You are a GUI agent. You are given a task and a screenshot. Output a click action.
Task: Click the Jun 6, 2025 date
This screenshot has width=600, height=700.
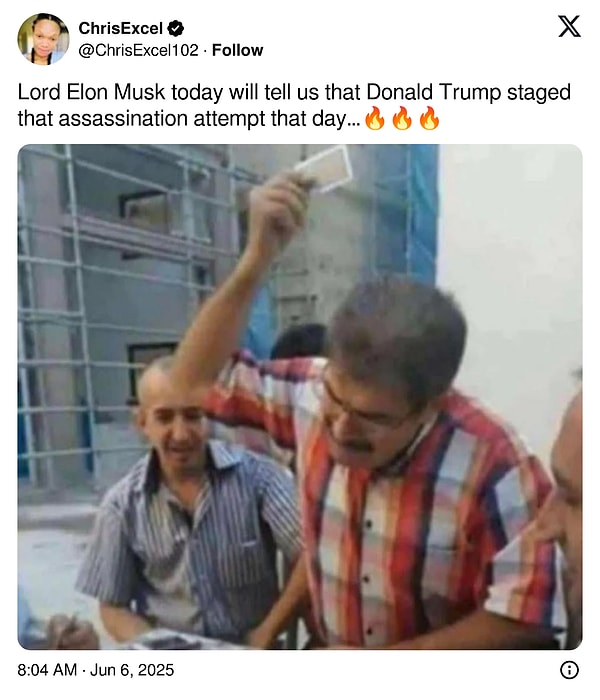point(132,670)
